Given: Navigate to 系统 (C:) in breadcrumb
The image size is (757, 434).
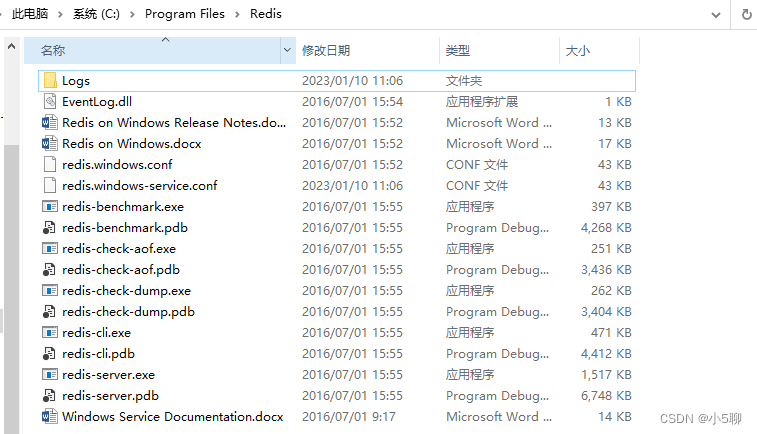Looking at the screenshot, I should (x=99, y=15).
